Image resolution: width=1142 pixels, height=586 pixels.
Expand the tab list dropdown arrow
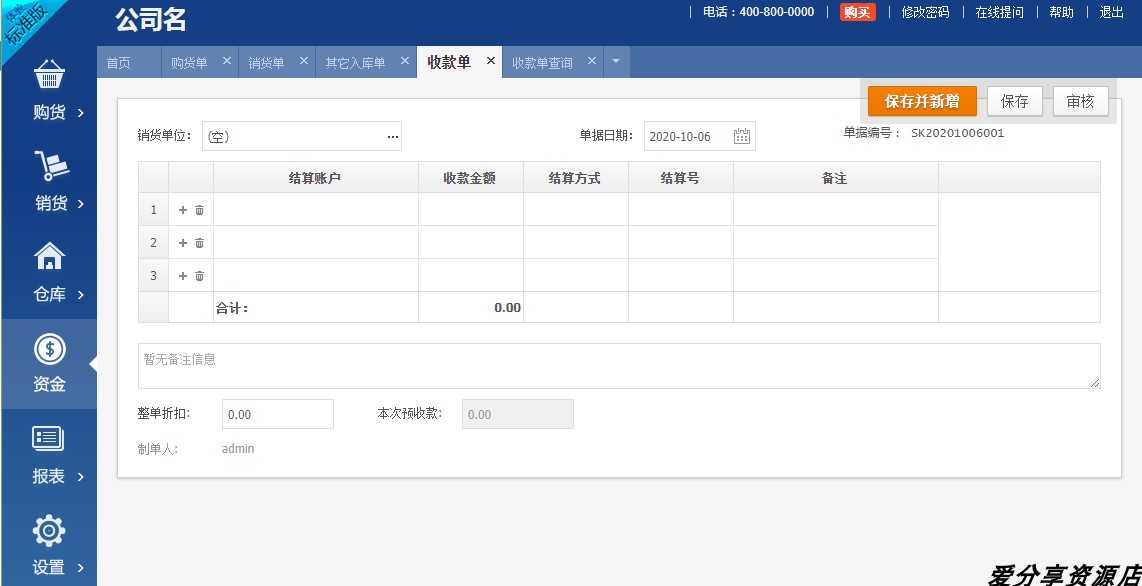(615, 61)
